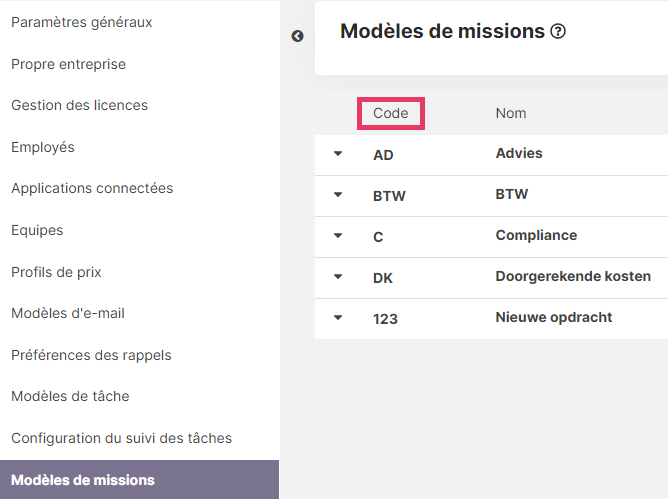
Task: Expand the C Compliance row
Action: pyautogui.click(x=338, y=236)
